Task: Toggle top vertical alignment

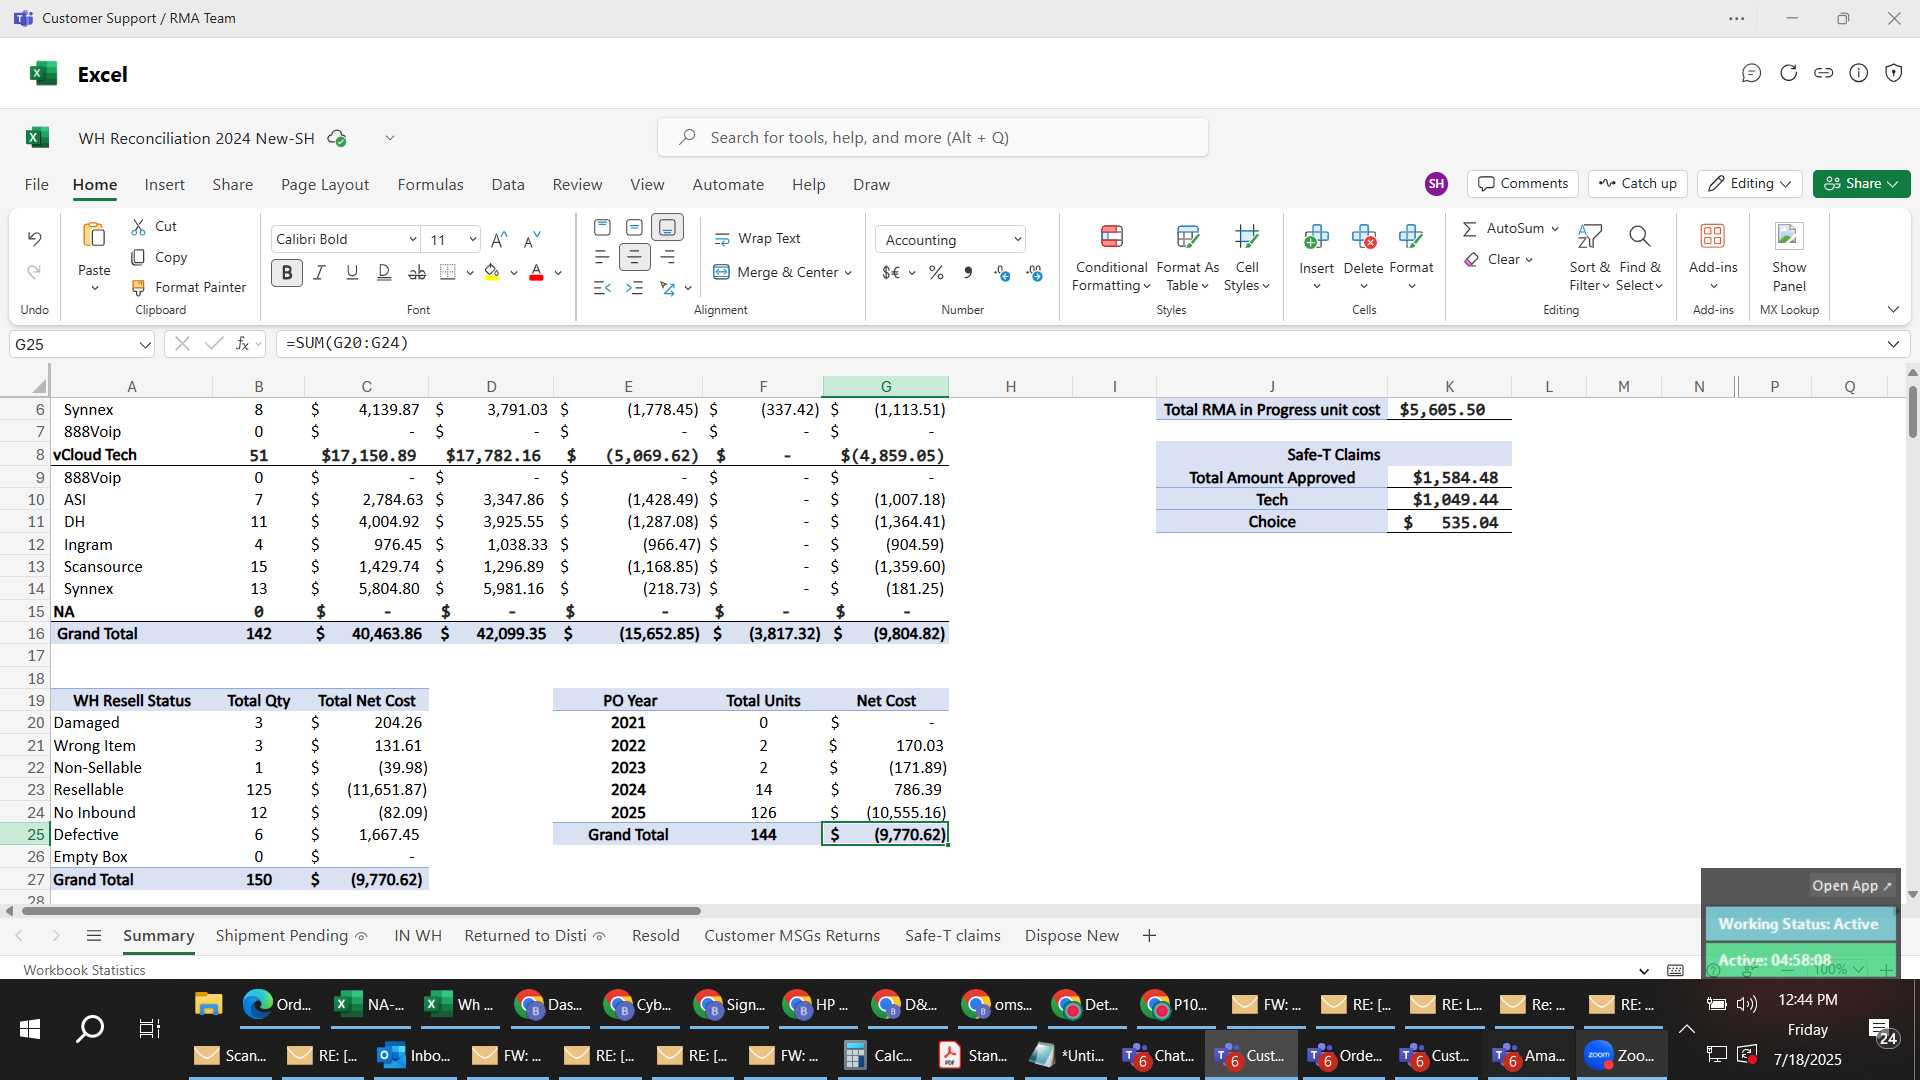Action: (x=602, y=227)
